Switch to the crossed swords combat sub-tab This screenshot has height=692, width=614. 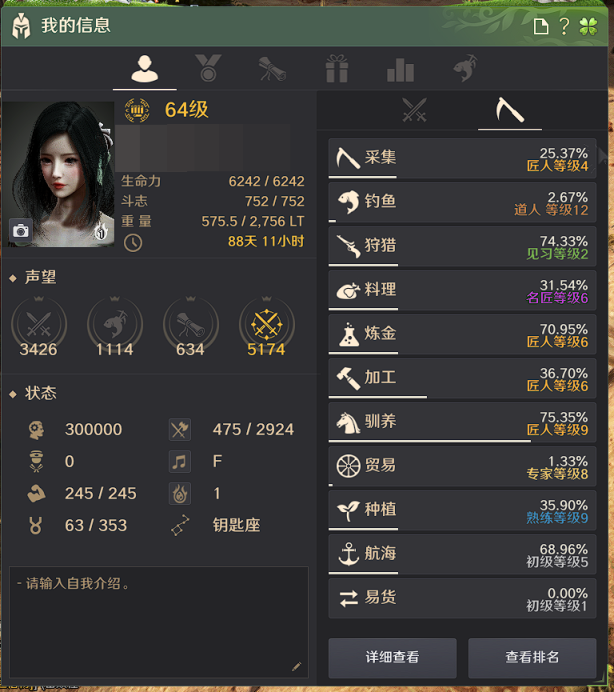414,110
